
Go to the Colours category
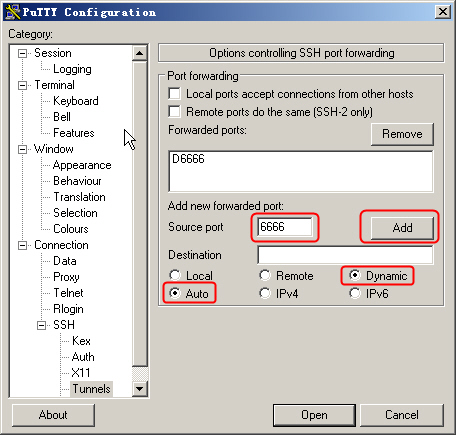coord(71,229)
